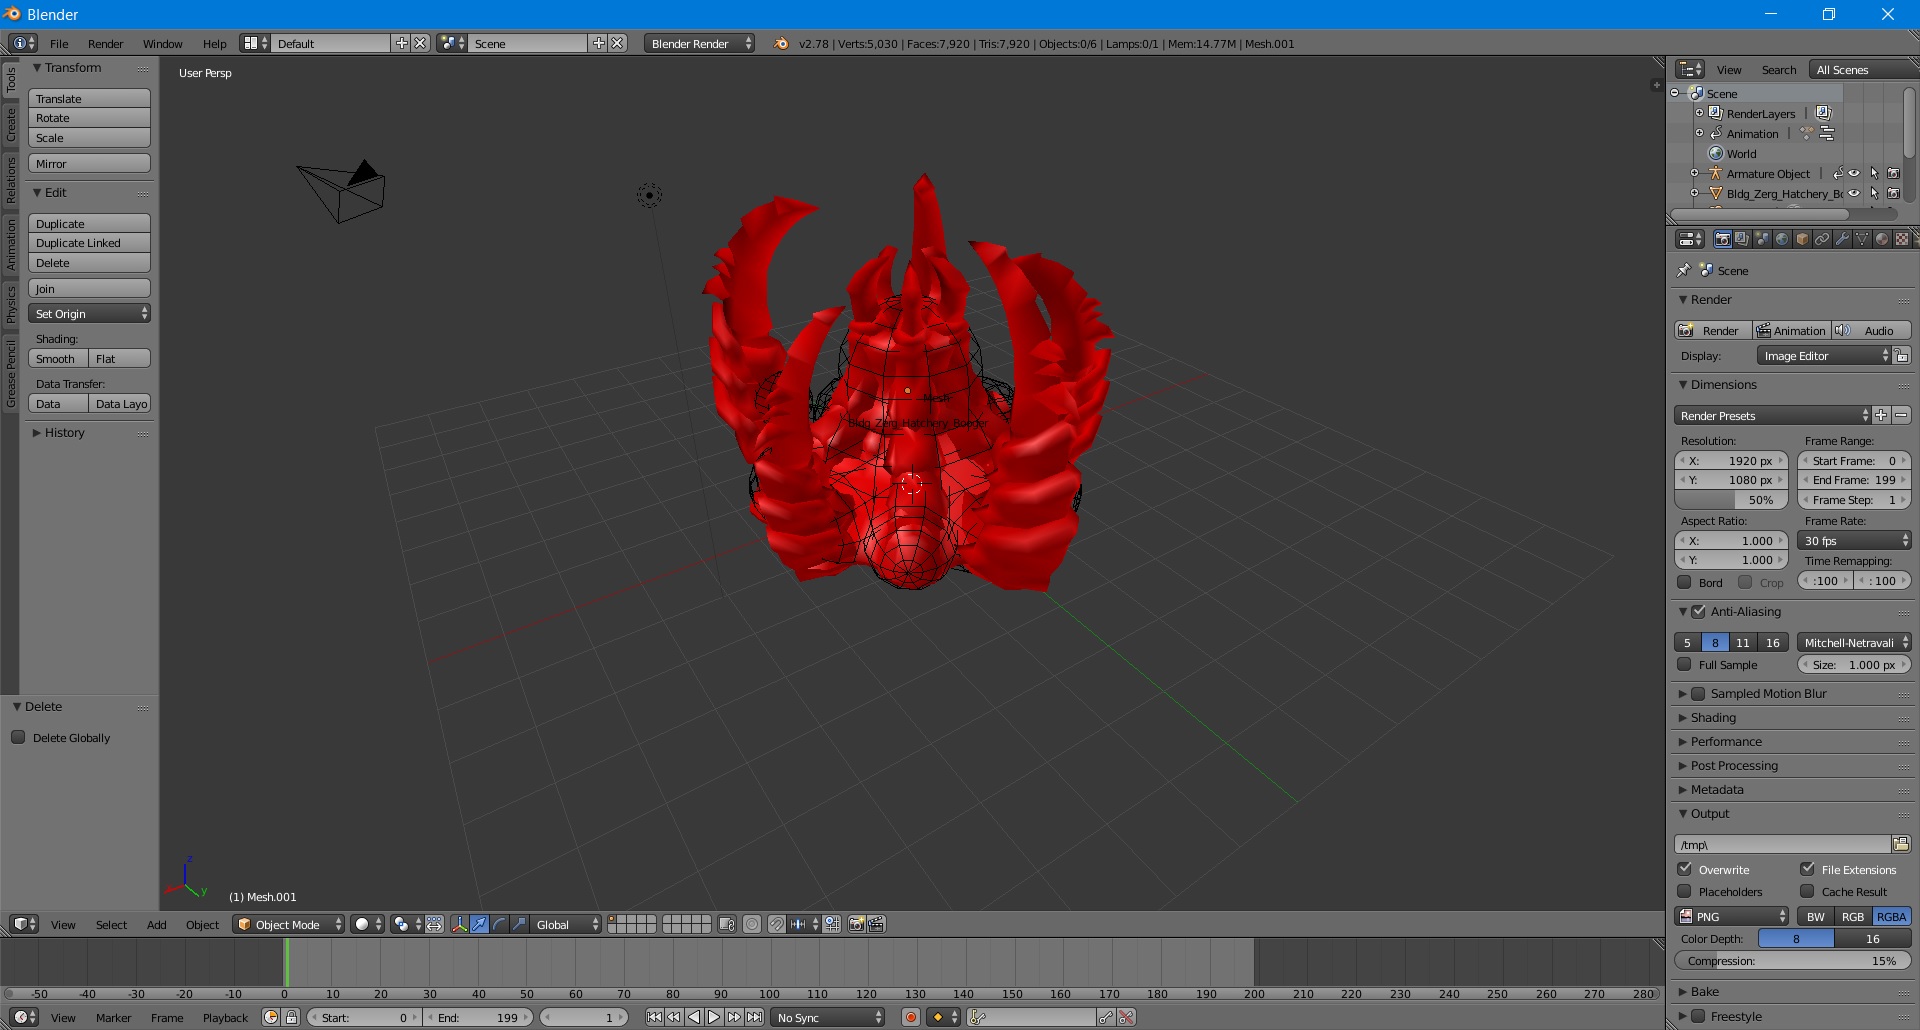The image size is (1920, 1030).
Task: Expand the History panel
Action: tap(63, 432)
